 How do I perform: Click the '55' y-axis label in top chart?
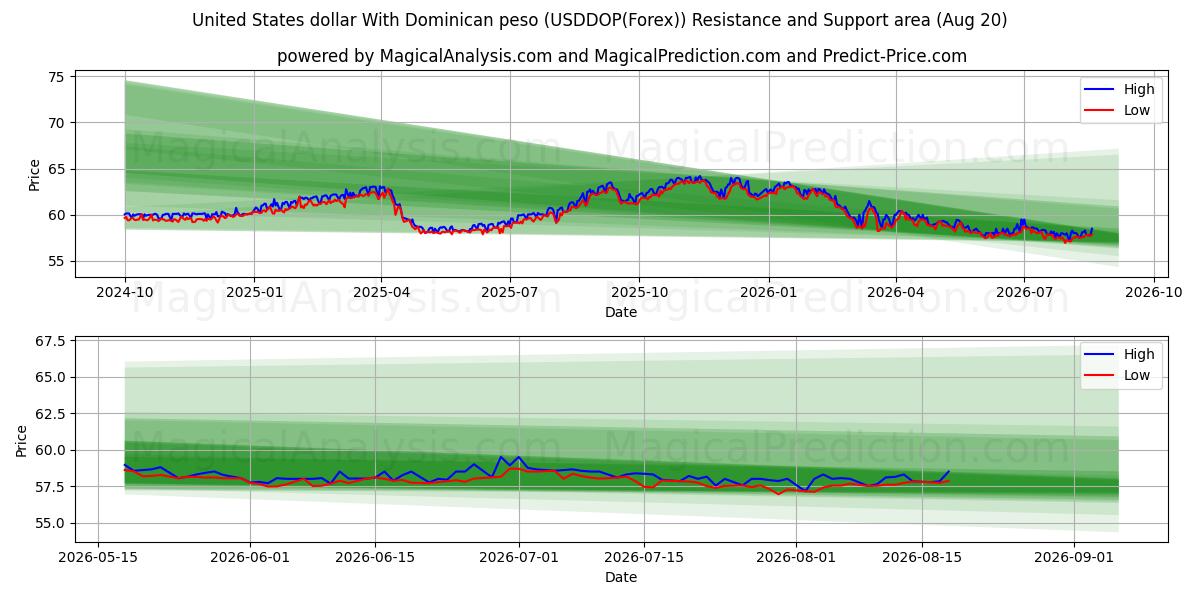[x=56, y=261]
